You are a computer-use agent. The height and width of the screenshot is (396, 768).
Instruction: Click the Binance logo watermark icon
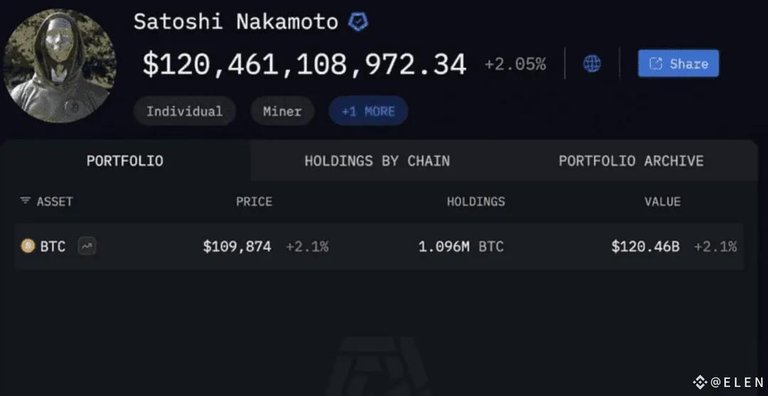point(699,382)
